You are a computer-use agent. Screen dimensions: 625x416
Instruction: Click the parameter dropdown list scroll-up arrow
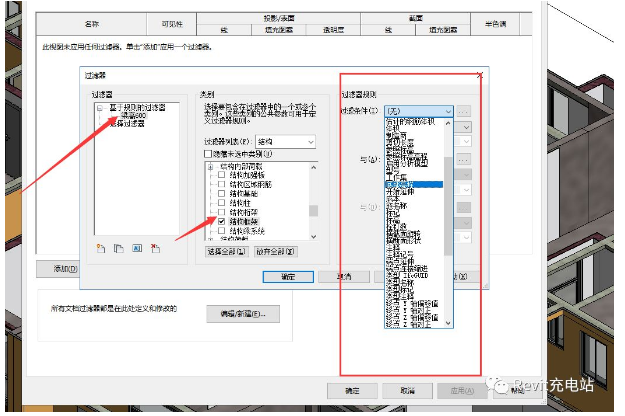click(x=448, y=123)
